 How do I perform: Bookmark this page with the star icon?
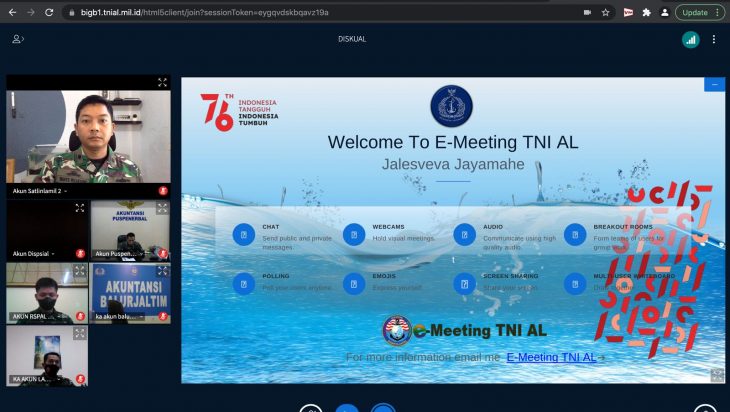point(606,12)
